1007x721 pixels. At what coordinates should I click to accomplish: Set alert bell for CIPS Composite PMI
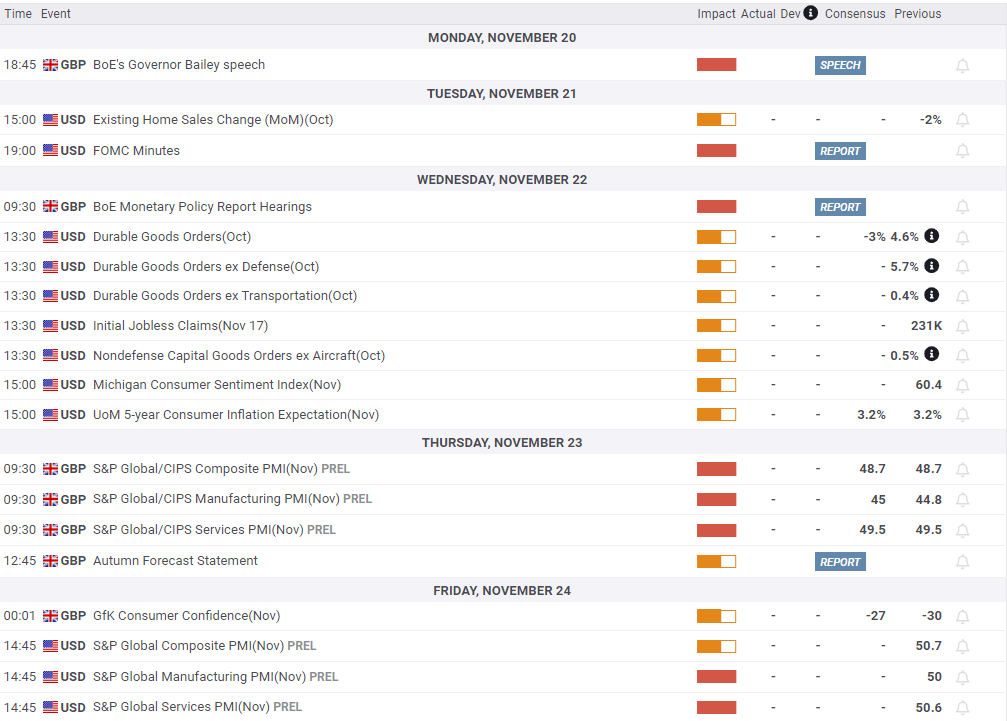pyautogui.click(x=962, y=470)
